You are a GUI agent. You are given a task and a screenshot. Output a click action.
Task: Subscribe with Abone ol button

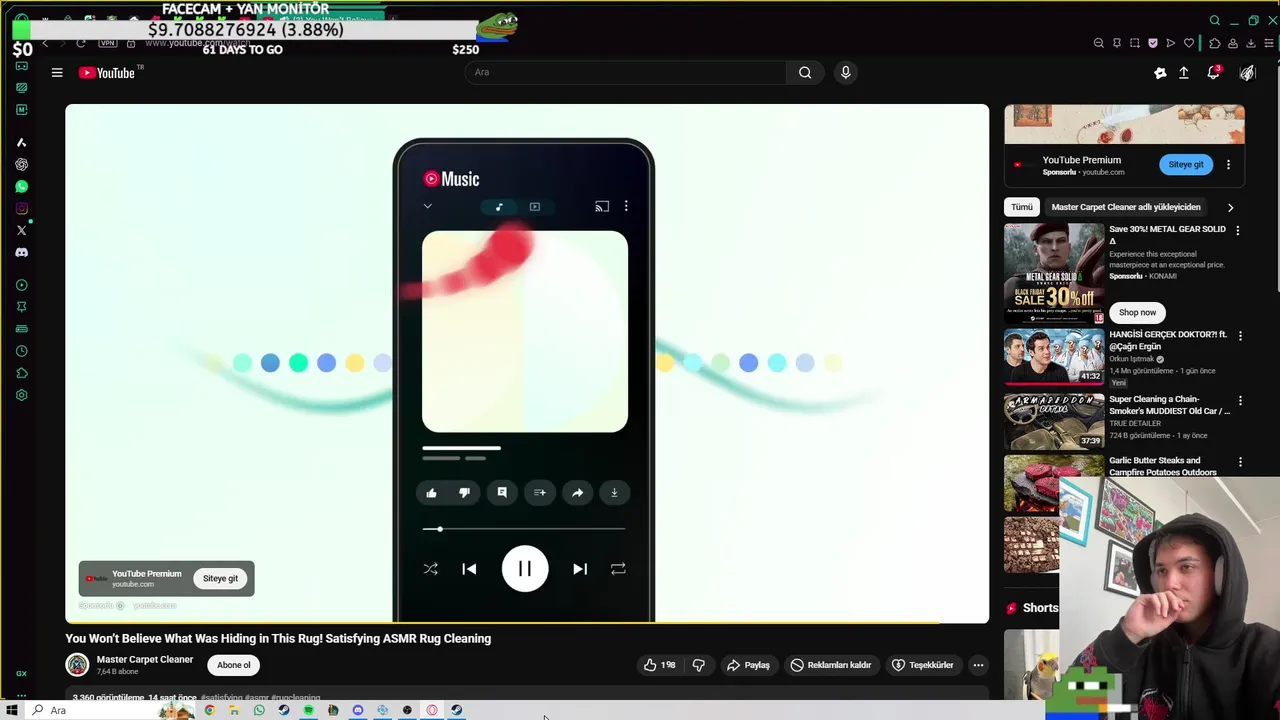coord(234,665)
